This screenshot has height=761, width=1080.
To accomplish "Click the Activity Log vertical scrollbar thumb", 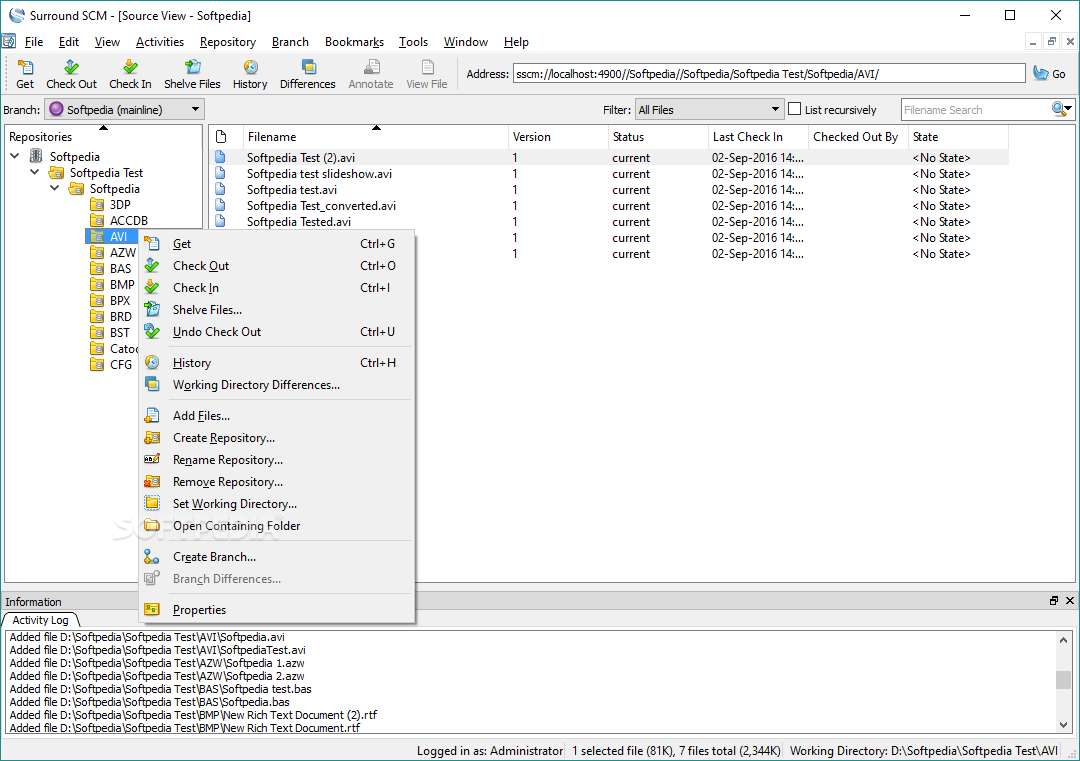I will [x=1063, y=679].
